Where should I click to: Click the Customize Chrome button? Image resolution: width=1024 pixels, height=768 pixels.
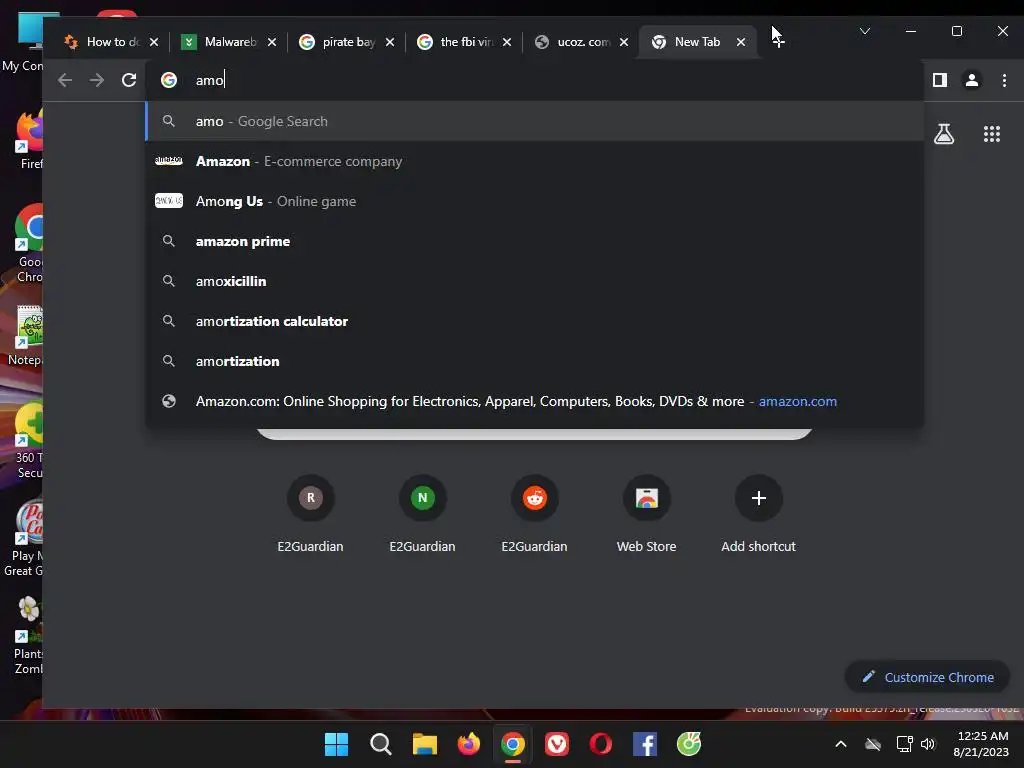coord(927,677)
